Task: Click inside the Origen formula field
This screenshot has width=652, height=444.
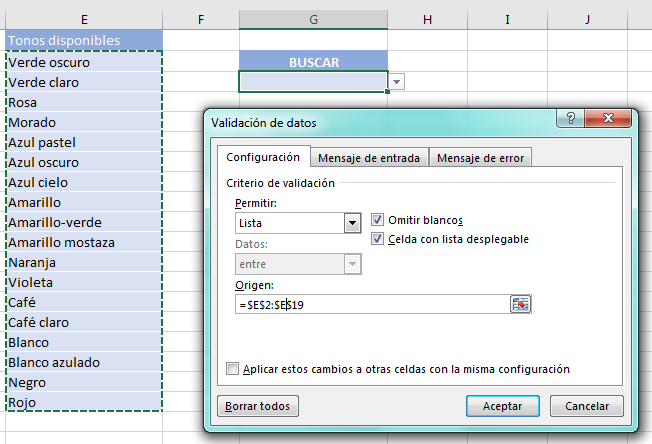Action: click(x=370, y=305)
